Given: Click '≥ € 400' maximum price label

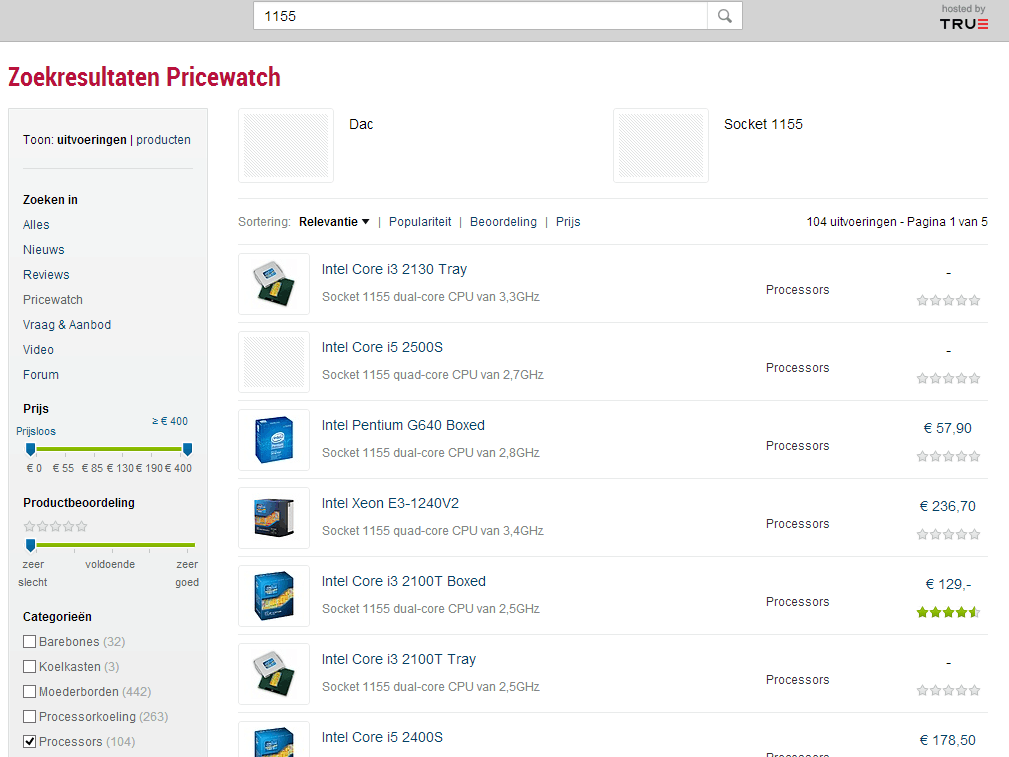Looking at the screenshot, I should coord(170,421).
